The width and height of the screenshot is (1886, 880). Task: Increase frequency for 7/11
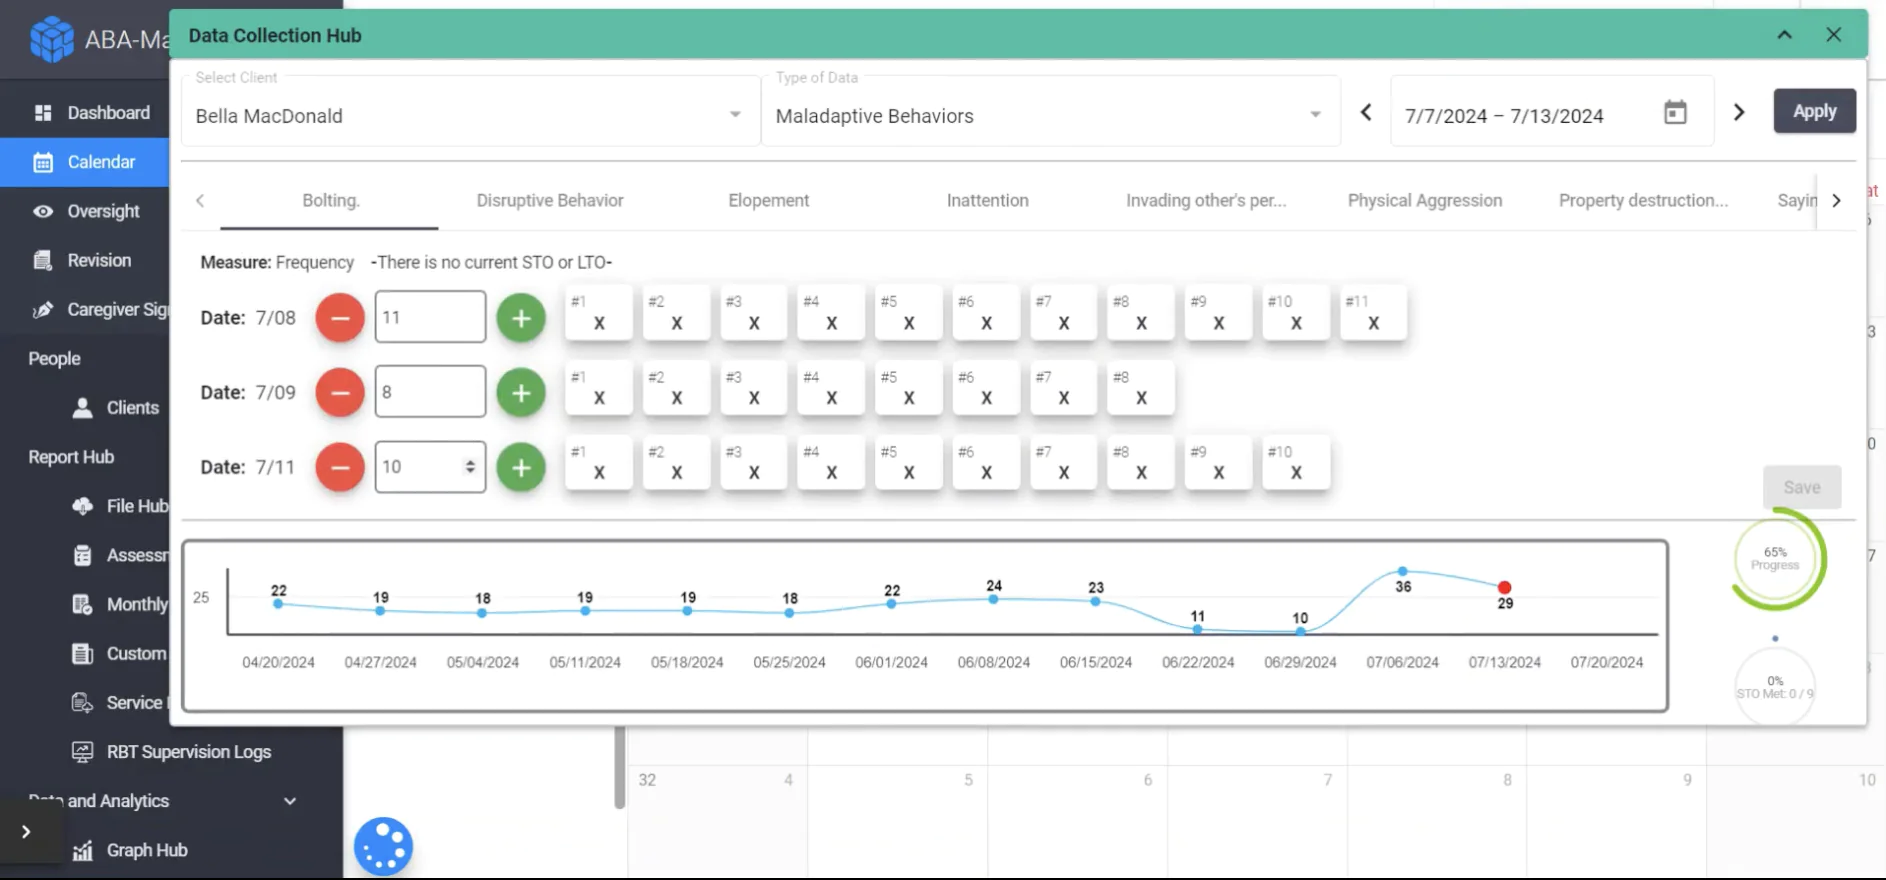pos(521,467)
